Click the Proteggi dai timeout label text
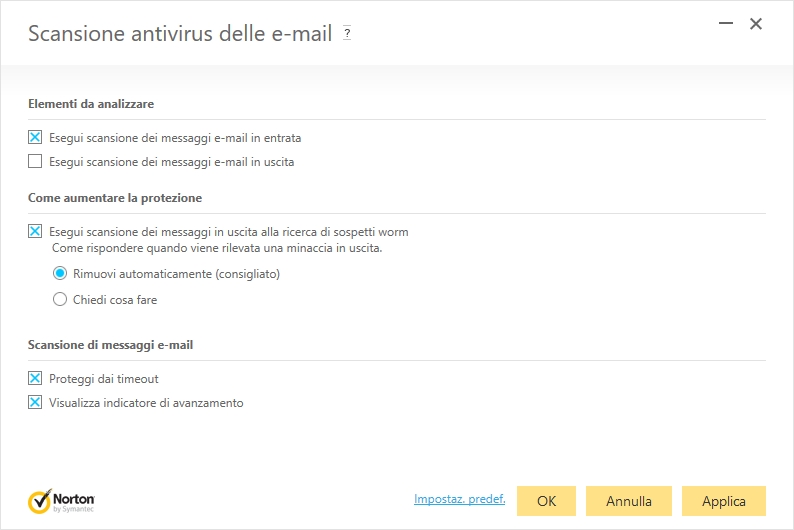794x530 pixels. (103, 379)
